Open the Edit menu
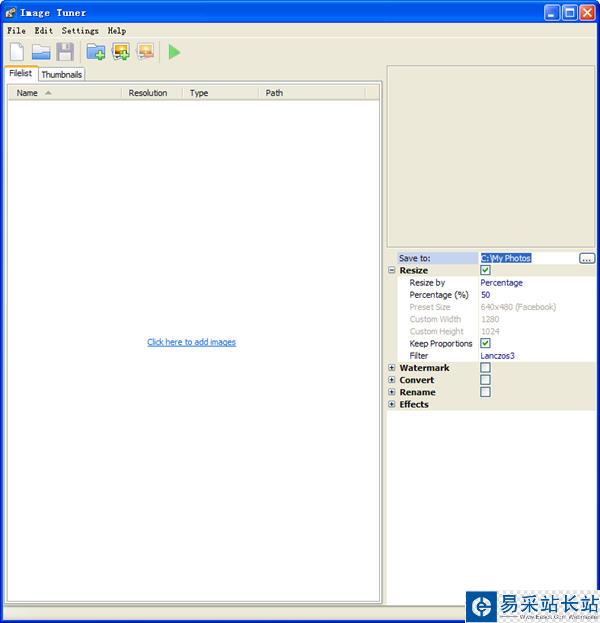Viewport: 600px width, 623px height. (44, 31)
